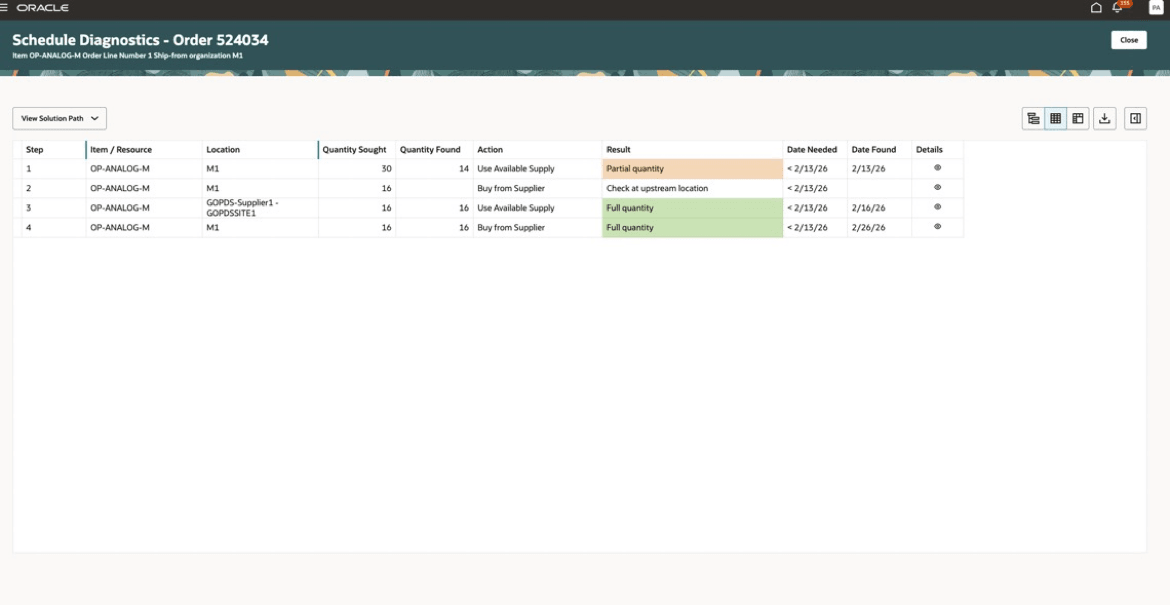Click the ORACLE logo in the header
1170x605 pixels.
[42, 8]
